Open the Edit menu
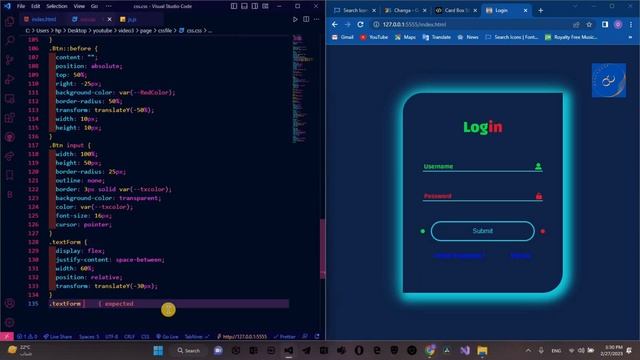640x360 pixels. pos(36,6)
